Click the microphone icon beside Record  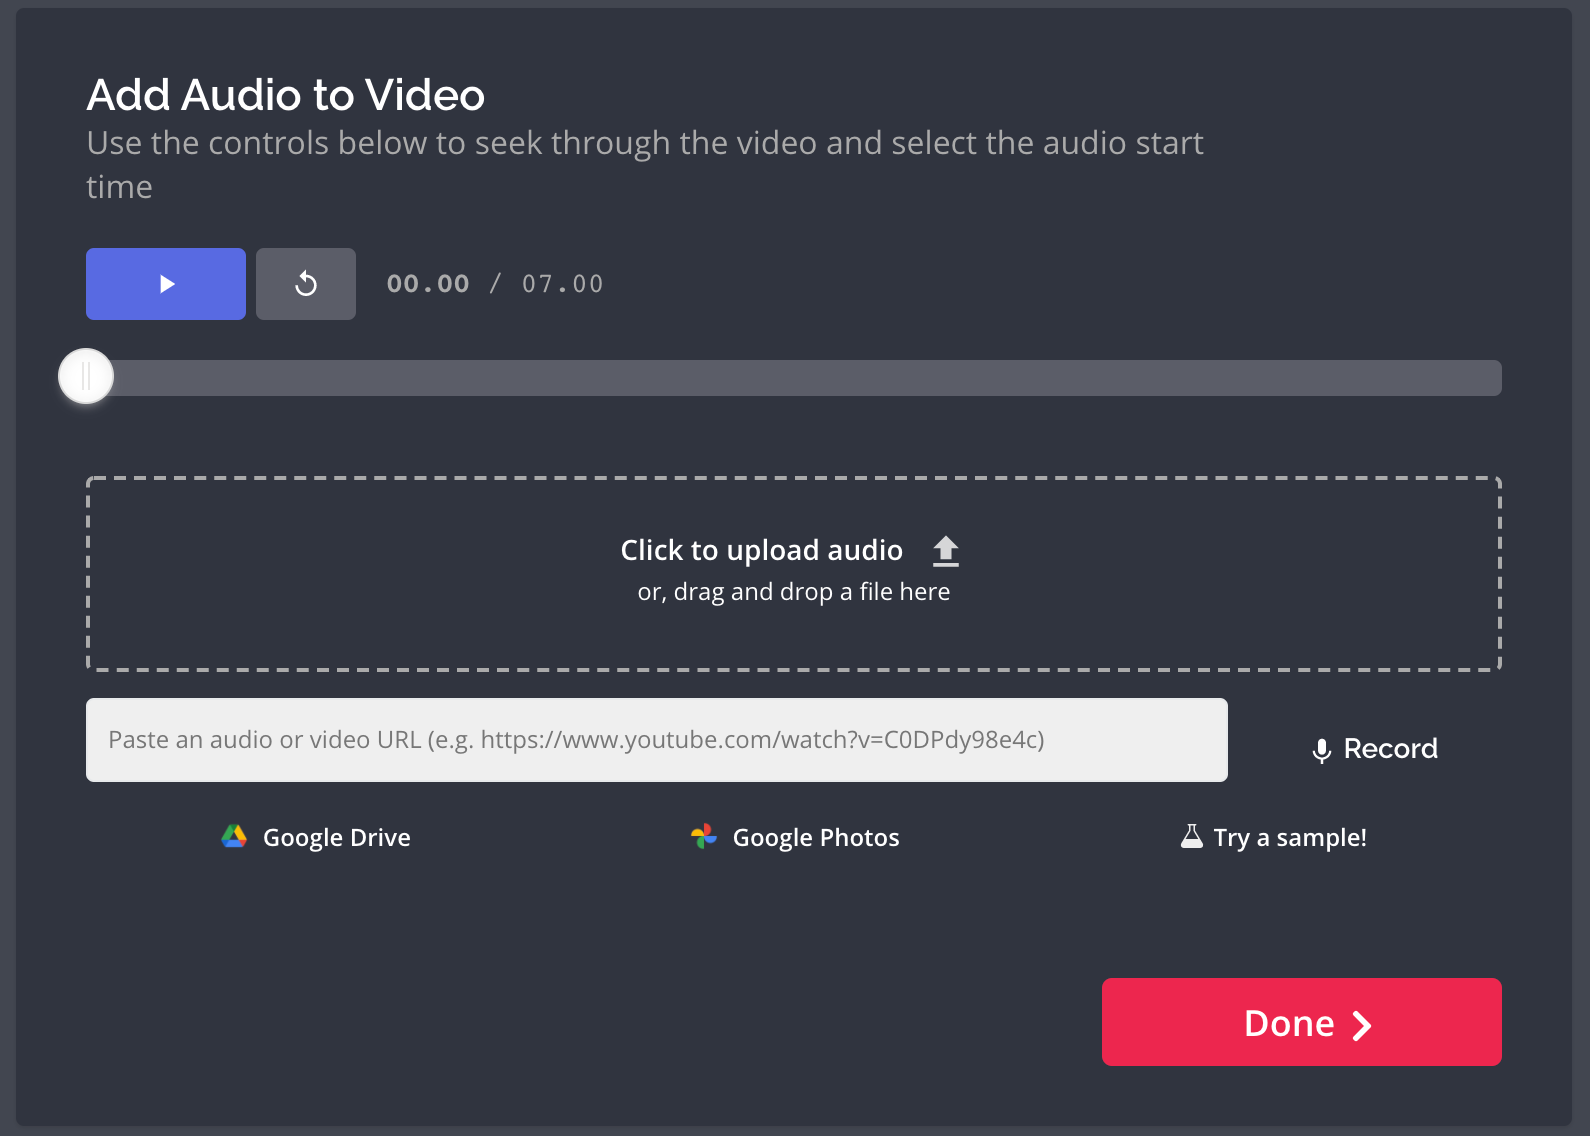pos(1321,750)
